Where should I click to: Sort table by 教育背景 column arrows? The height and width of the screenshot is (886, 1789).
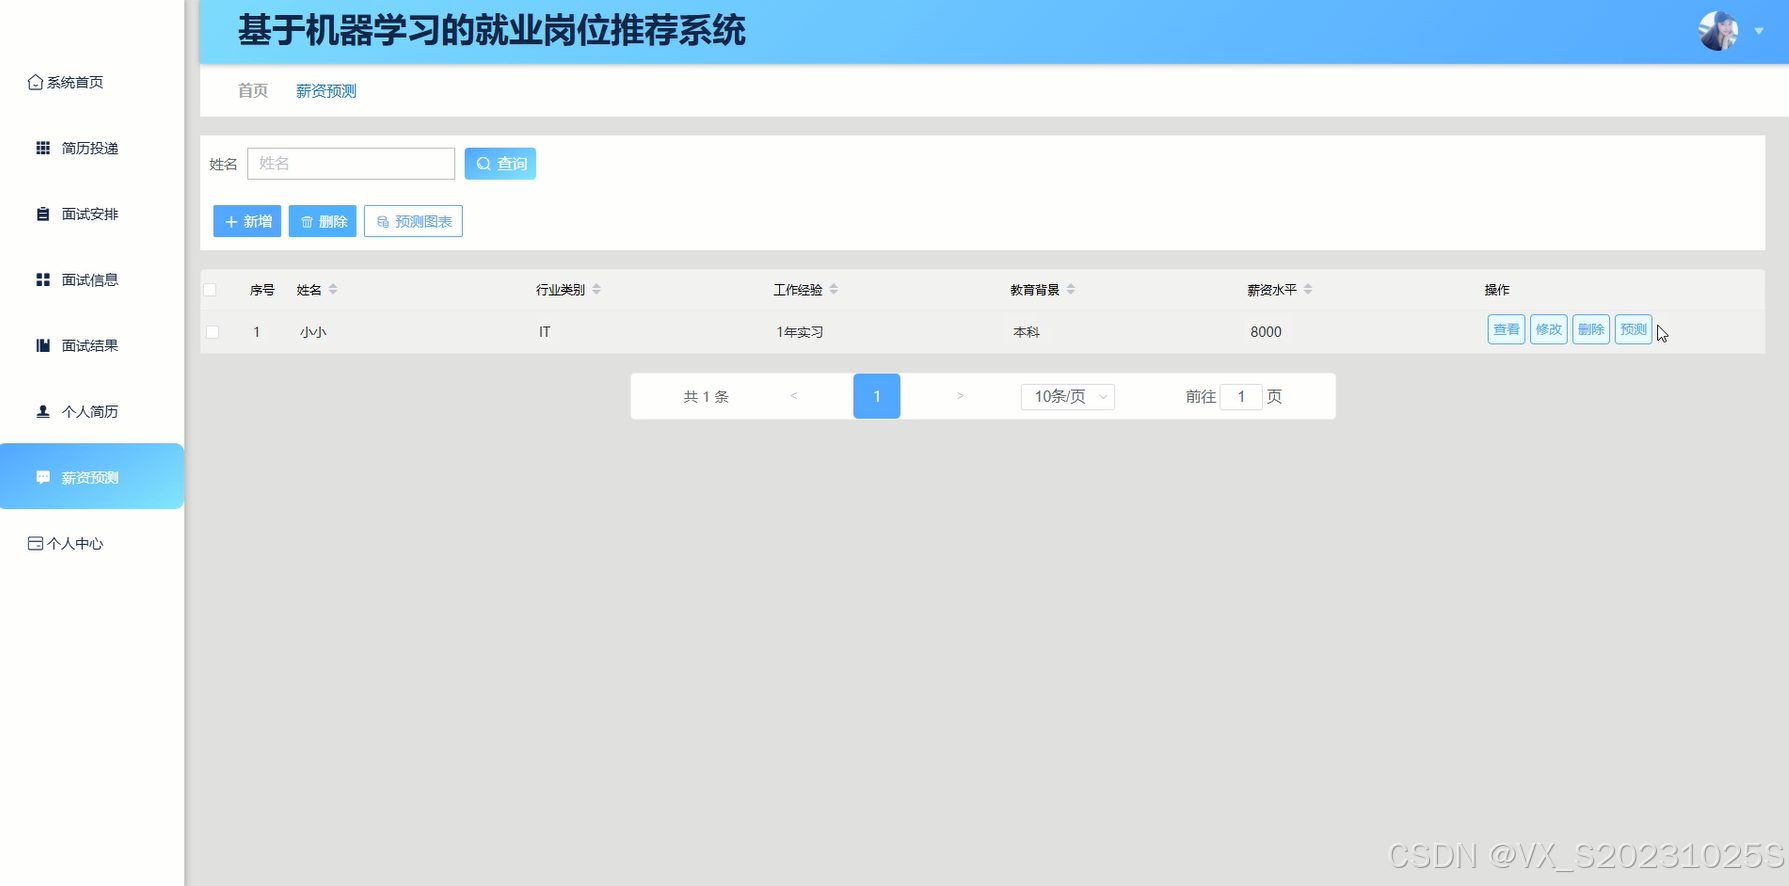[x=1070, y=289]
